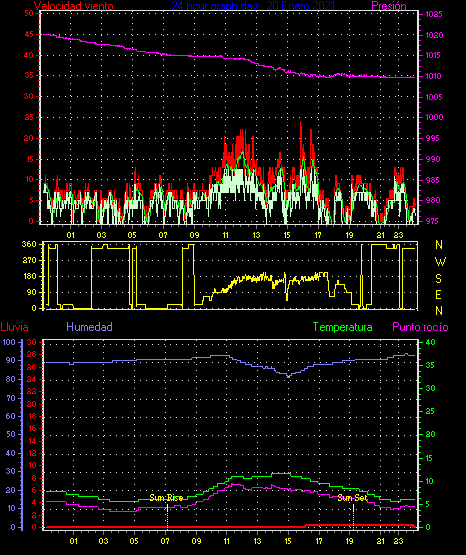Click the E compass letter
This screenshot has width=466, height=555.
click(438, 294)
